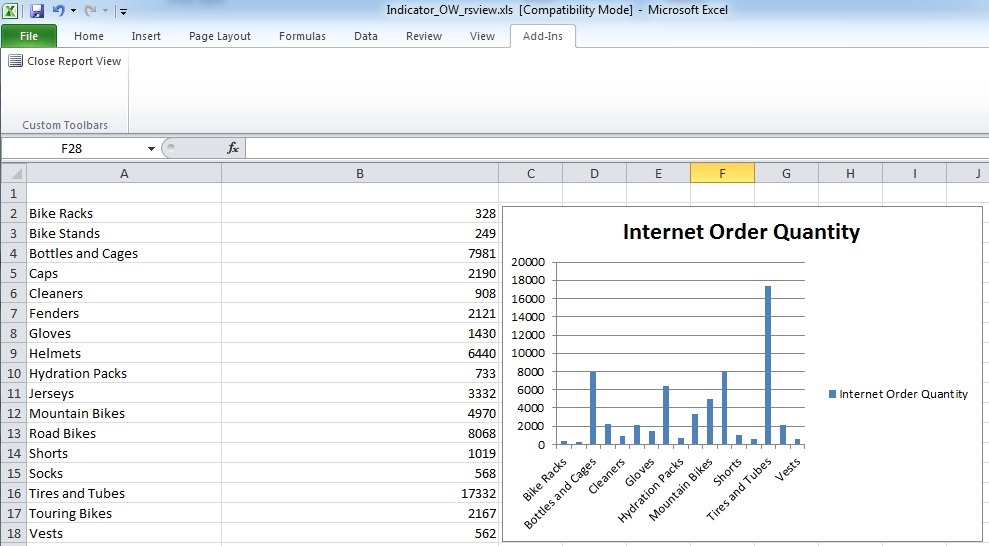Click the Excel application icon in title bar
Viewport: 989px width, 546px height.
(10, 11)
